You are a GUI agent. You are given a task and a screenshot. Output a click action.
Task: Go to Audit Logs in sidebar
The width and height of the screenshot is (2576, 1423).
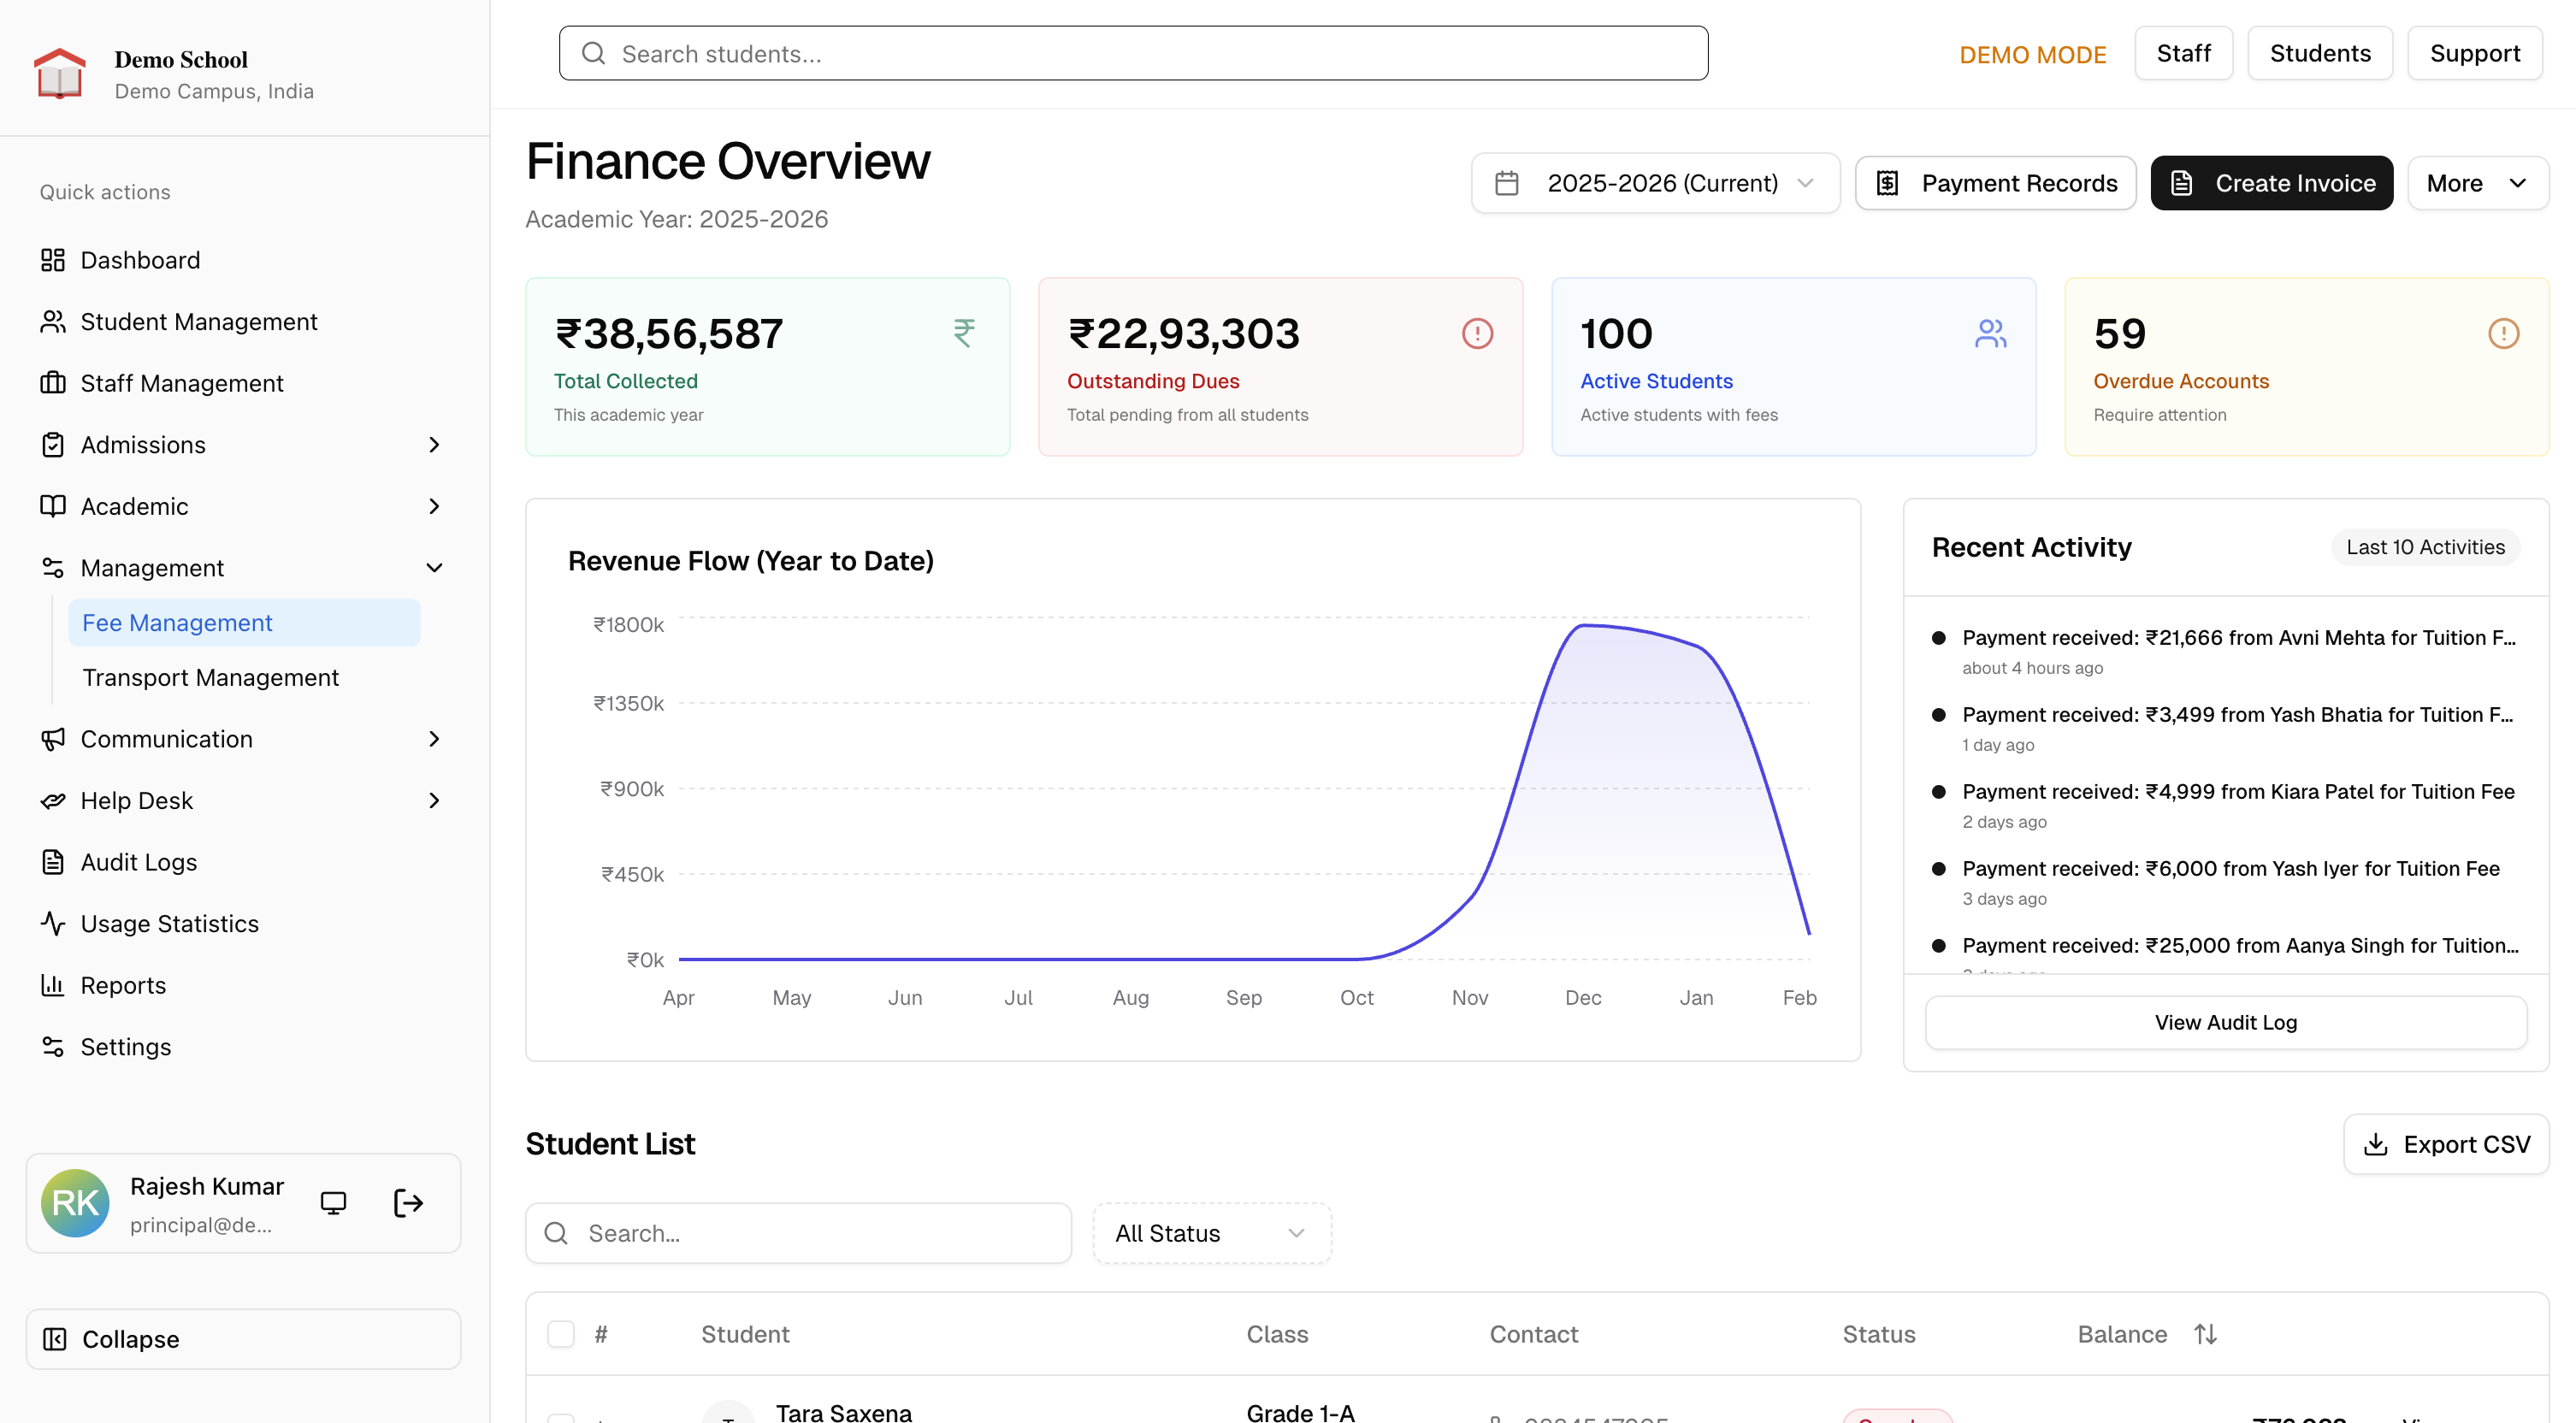coord(138,862)
